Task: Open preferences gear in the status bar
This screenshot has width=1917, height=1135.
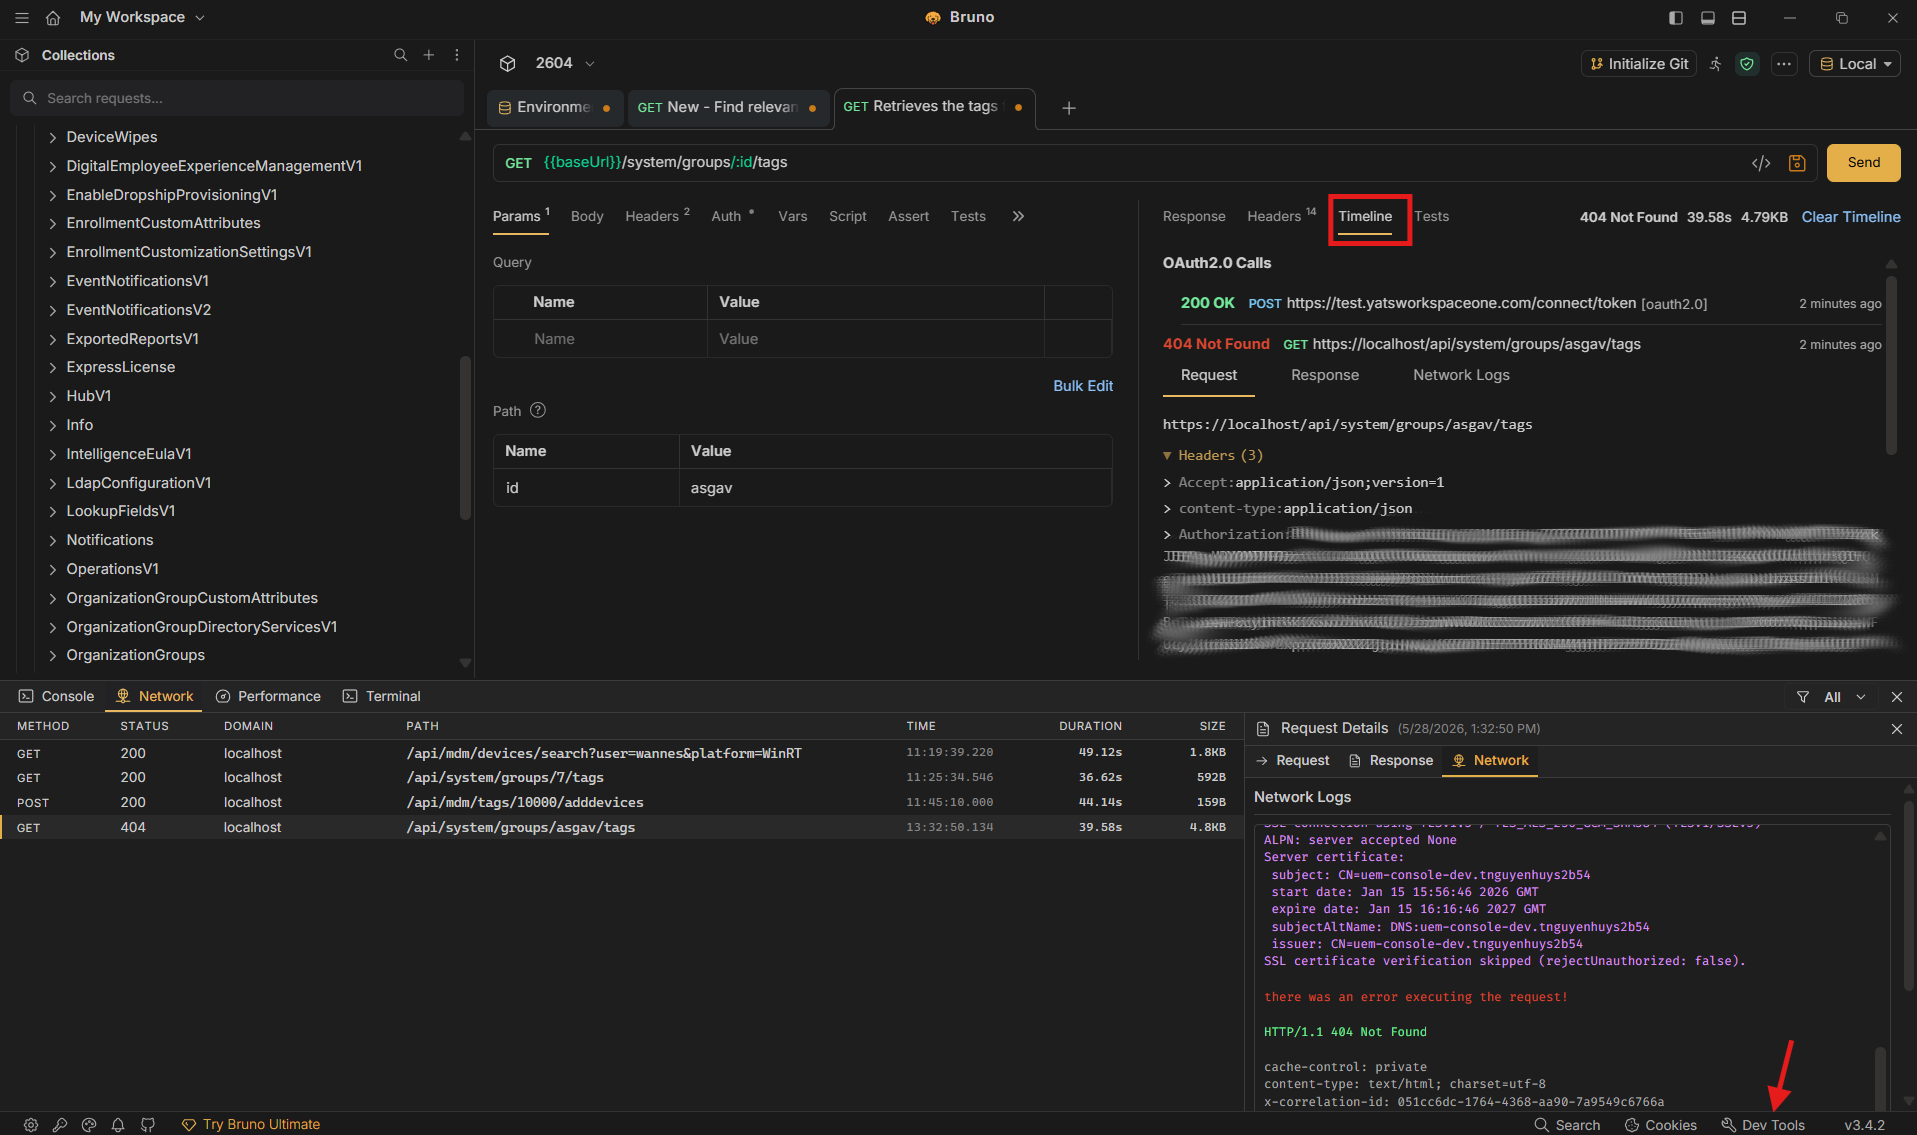Action: [x=31, y=1125]
